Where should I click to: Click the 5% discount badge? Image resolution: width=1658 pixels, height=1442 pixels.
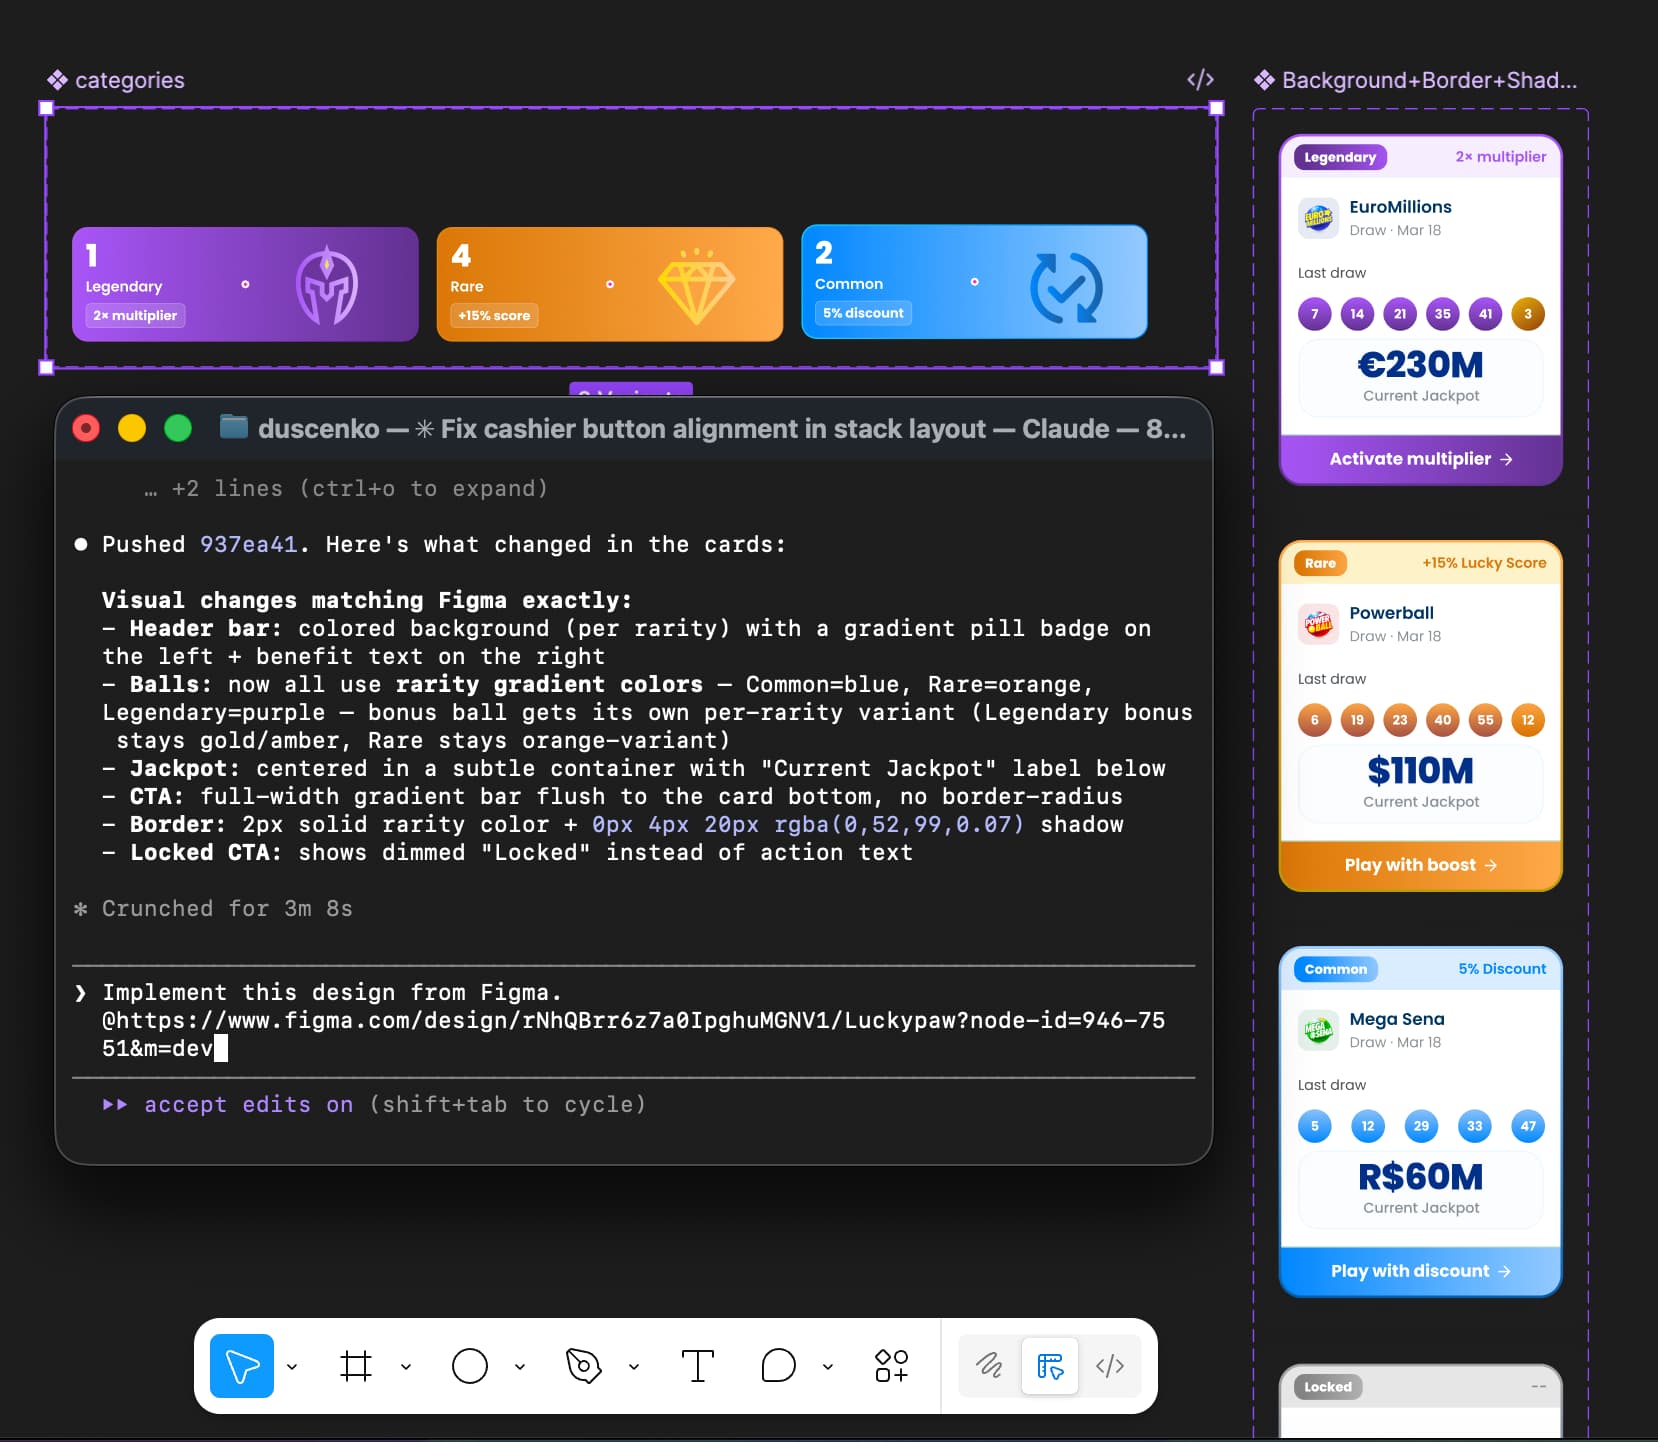tap(863, 313)
